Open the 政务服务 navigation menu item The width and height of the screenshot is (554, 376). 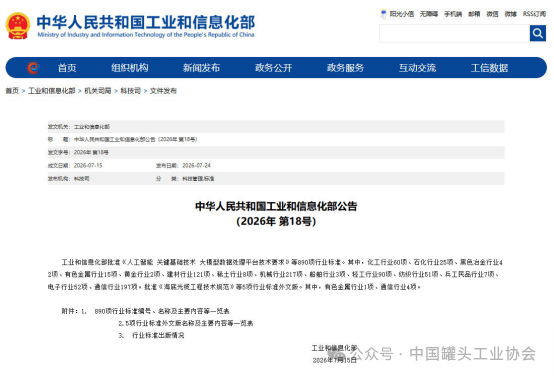click(x=346, y=68)
